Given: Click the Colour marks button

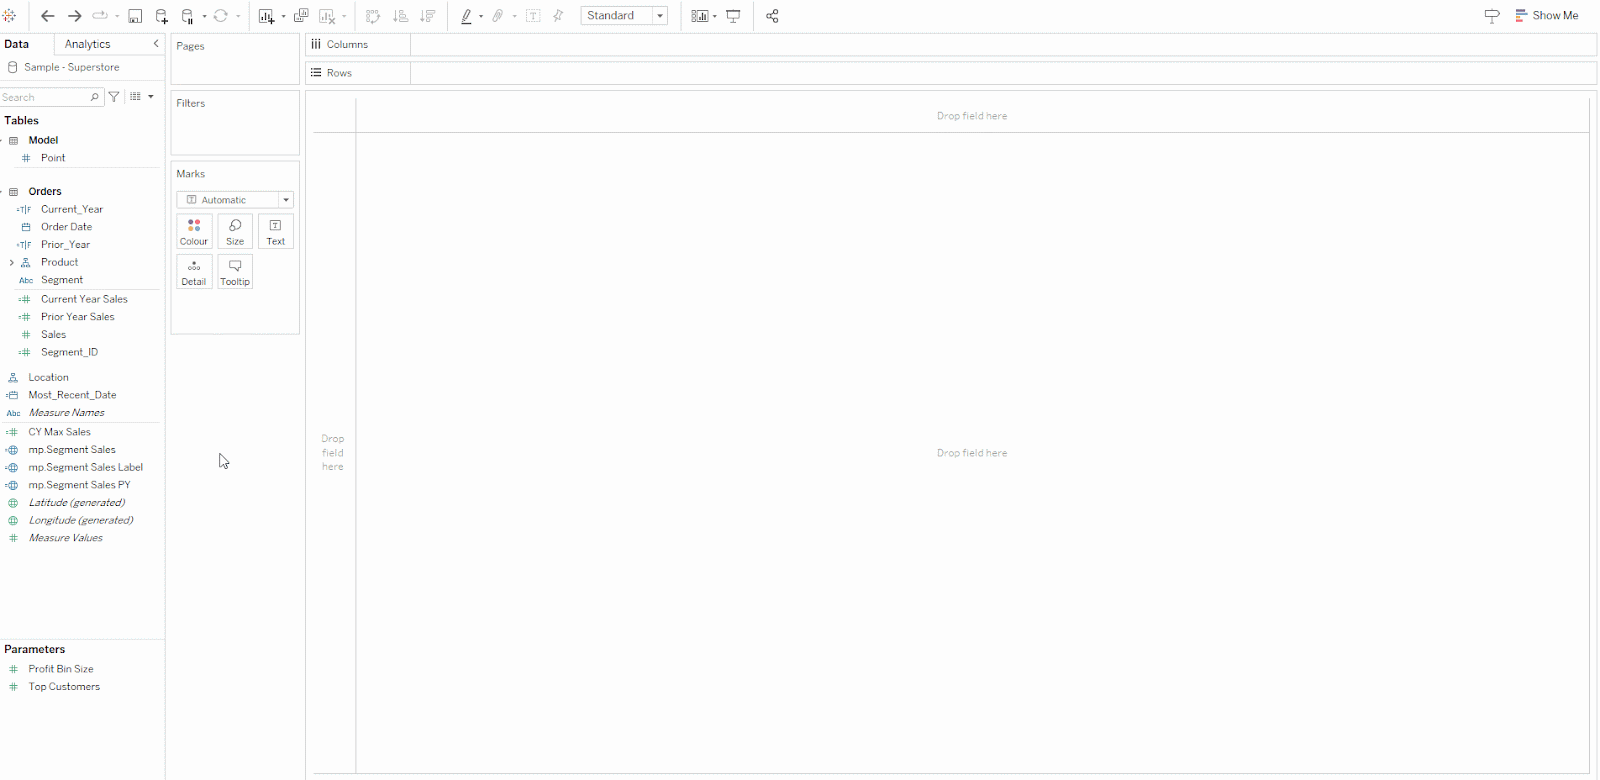Looking at the screenshot, I should 194,231.
